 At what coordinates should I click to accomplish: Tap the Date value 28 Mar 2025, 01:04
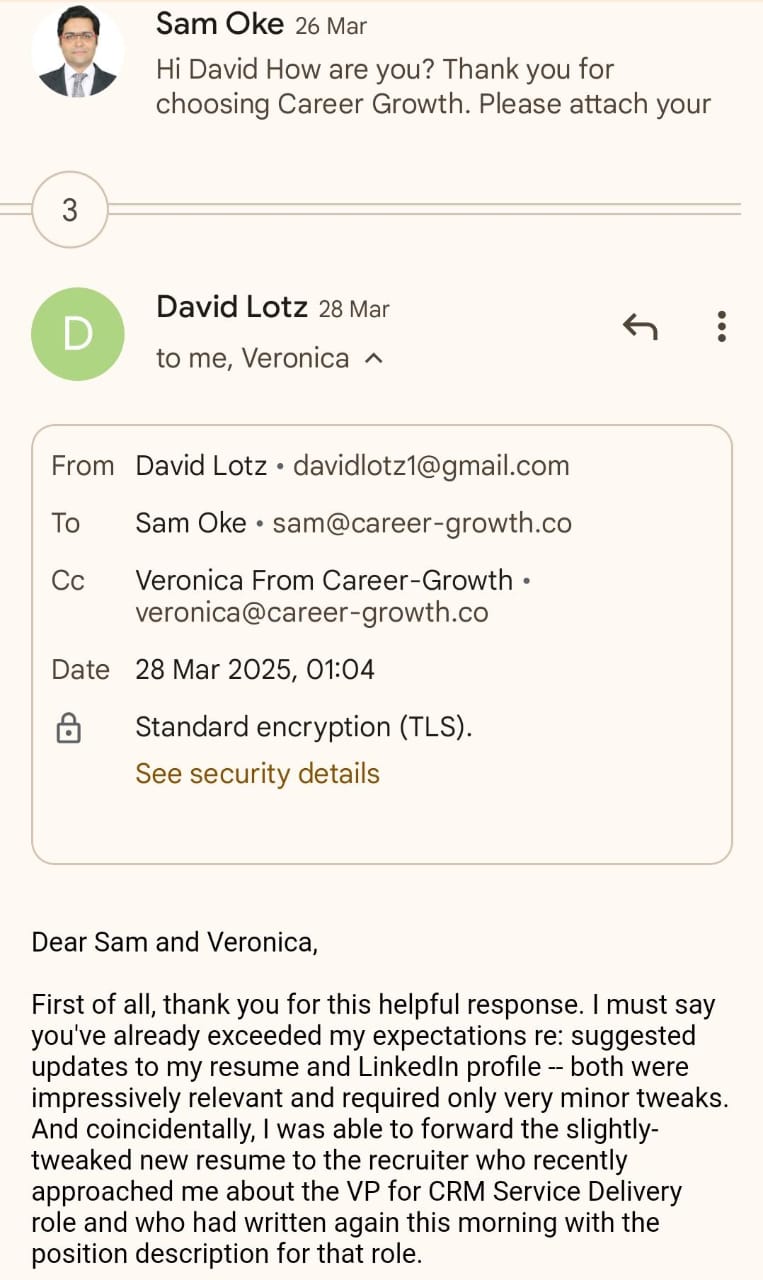[255, 669]
